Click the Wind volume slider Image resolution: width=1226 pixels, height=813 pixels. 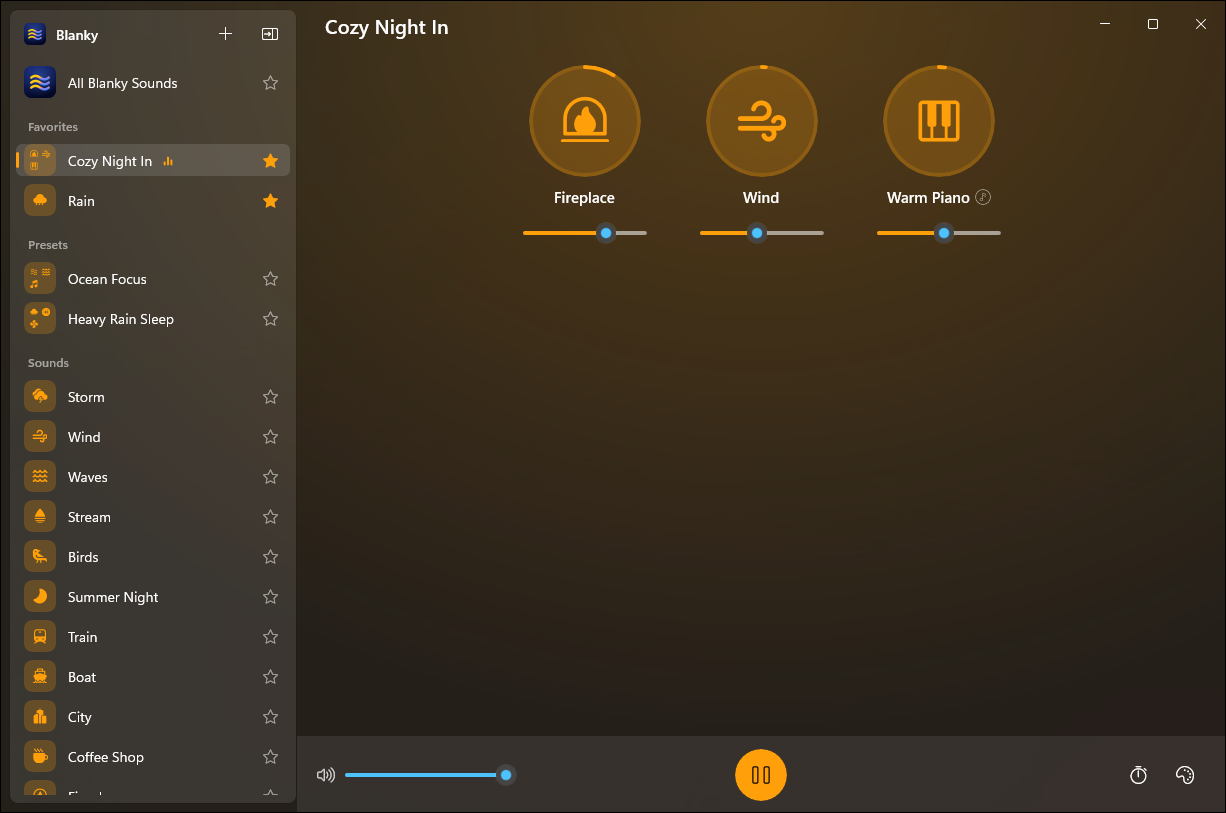point(762,233)
